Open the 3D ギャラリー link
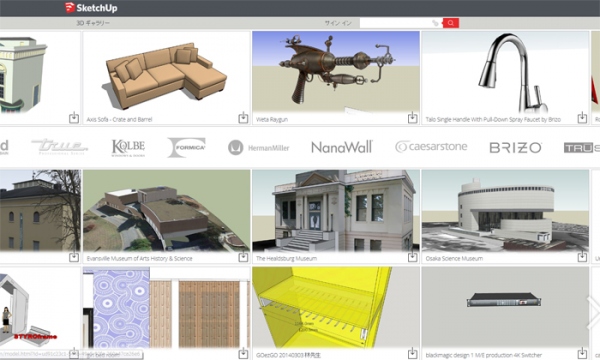 (x=93, y=23)
